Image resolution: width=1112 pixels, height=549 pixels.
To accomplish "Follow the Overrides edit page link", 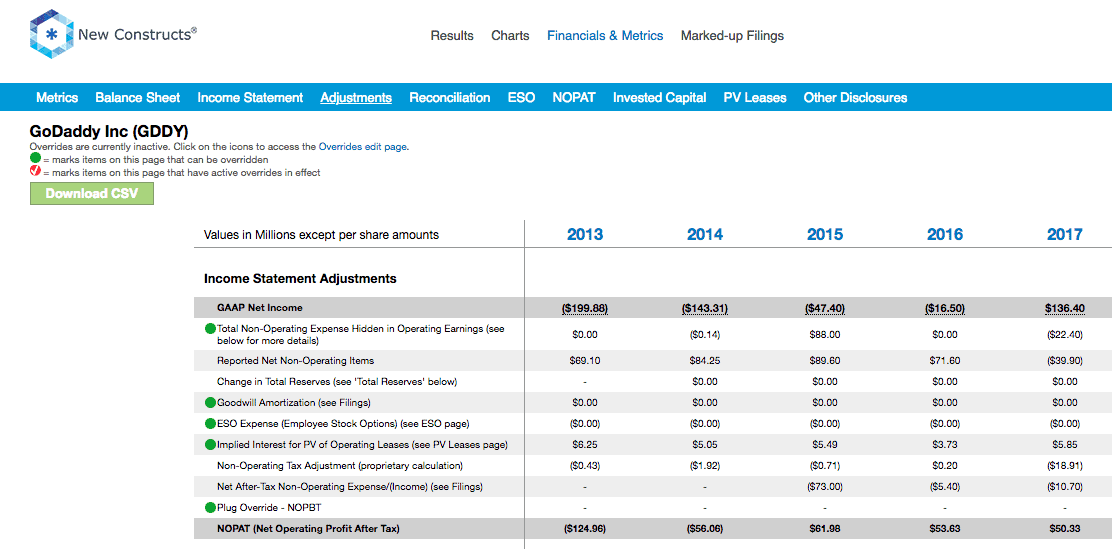I will tap(362, 148).
